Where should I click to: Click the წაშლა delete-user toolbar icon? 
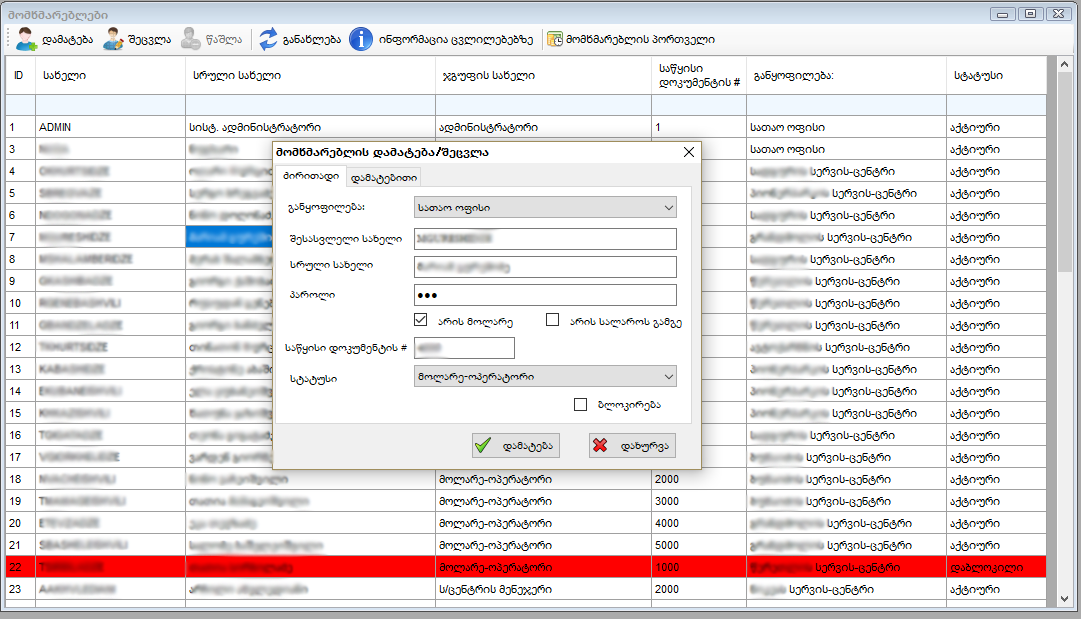[x=190, y=40]
